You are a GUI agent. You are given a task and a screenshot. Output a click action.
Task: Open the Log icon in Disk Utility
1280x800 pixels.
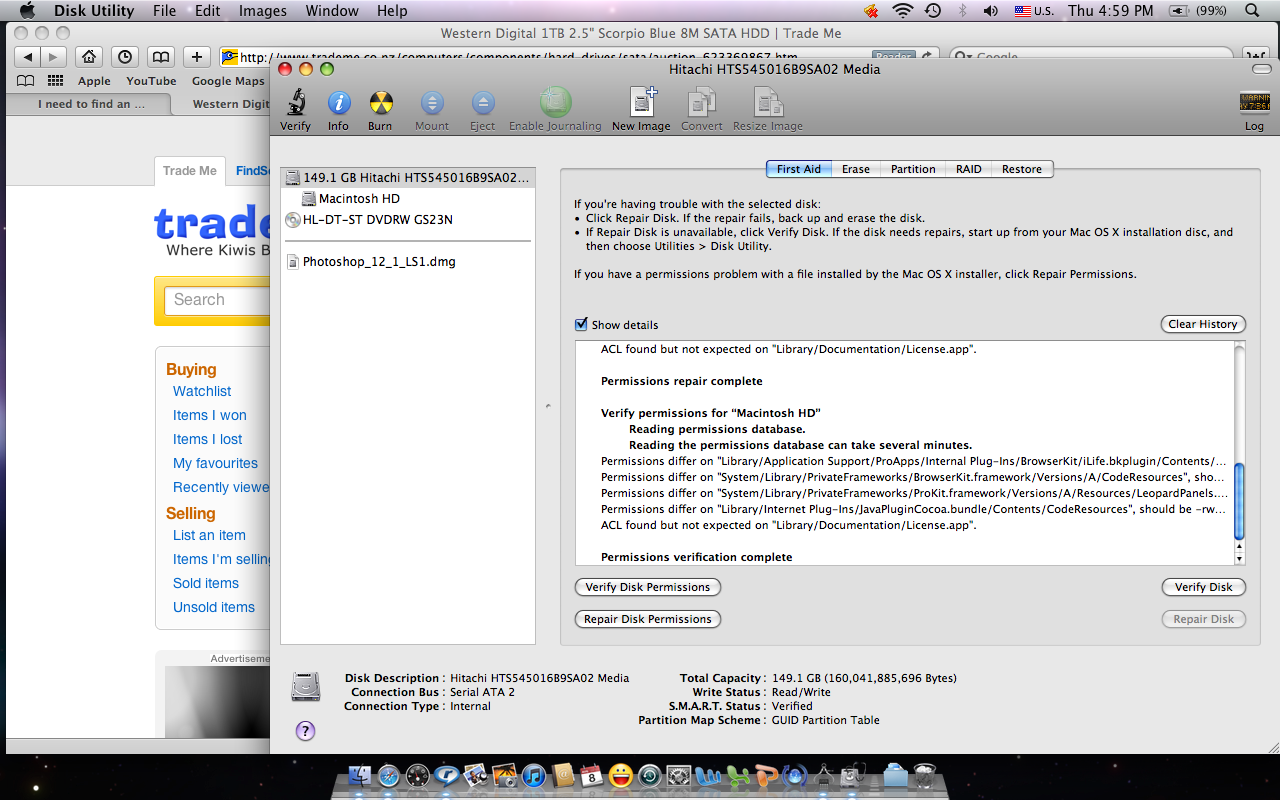pyautogui.click(x=1254, y=102)
